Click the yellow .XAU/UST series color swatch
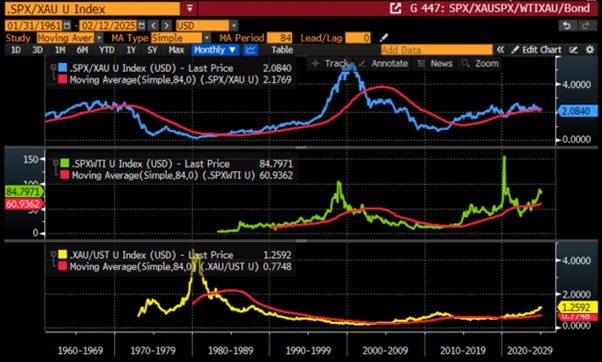The height and width of the screenshot is (362, 602). point(63,255)
